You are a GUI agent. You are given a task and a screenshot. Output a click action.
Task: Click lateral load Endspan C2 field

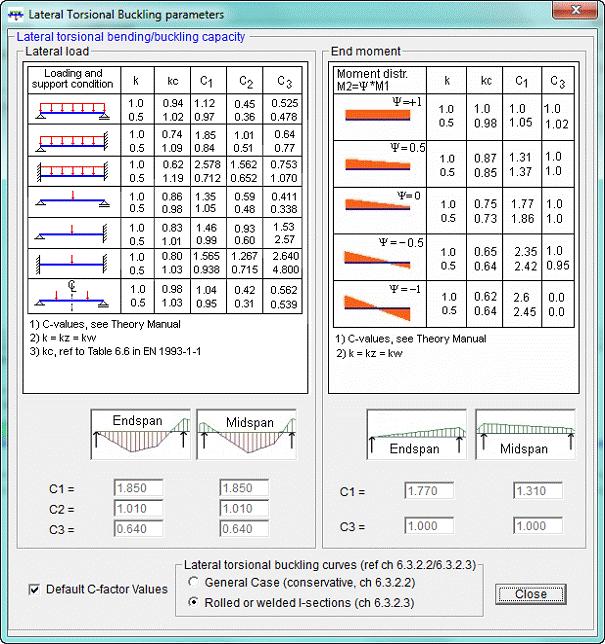coord(138,508)
